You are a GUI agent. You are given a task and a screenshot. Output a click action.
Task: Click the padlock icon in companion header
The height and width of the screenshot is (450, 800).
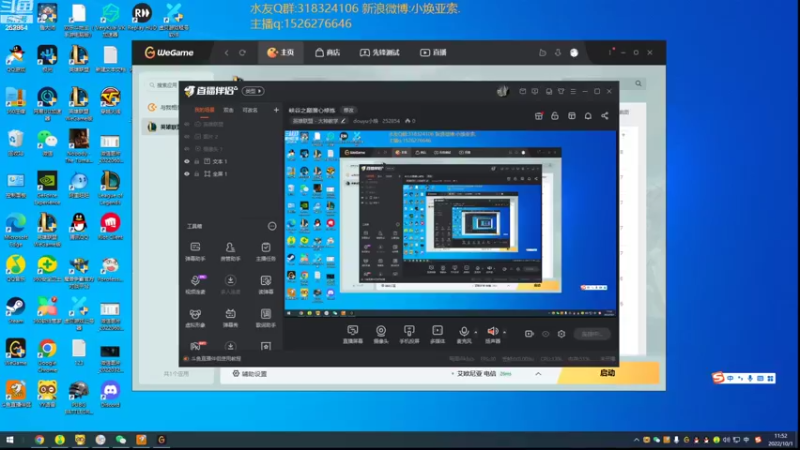pyautogui.click(x=555, y=116)
